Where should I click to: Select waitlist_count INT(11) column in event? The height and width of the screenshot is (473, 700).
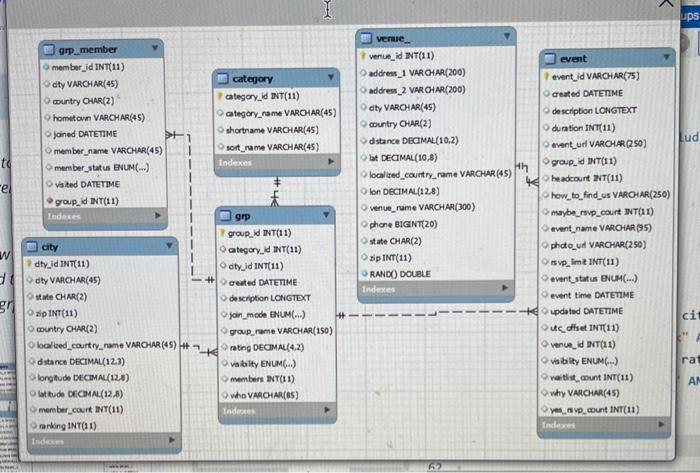pyautogui.click(x=591, y=378)
